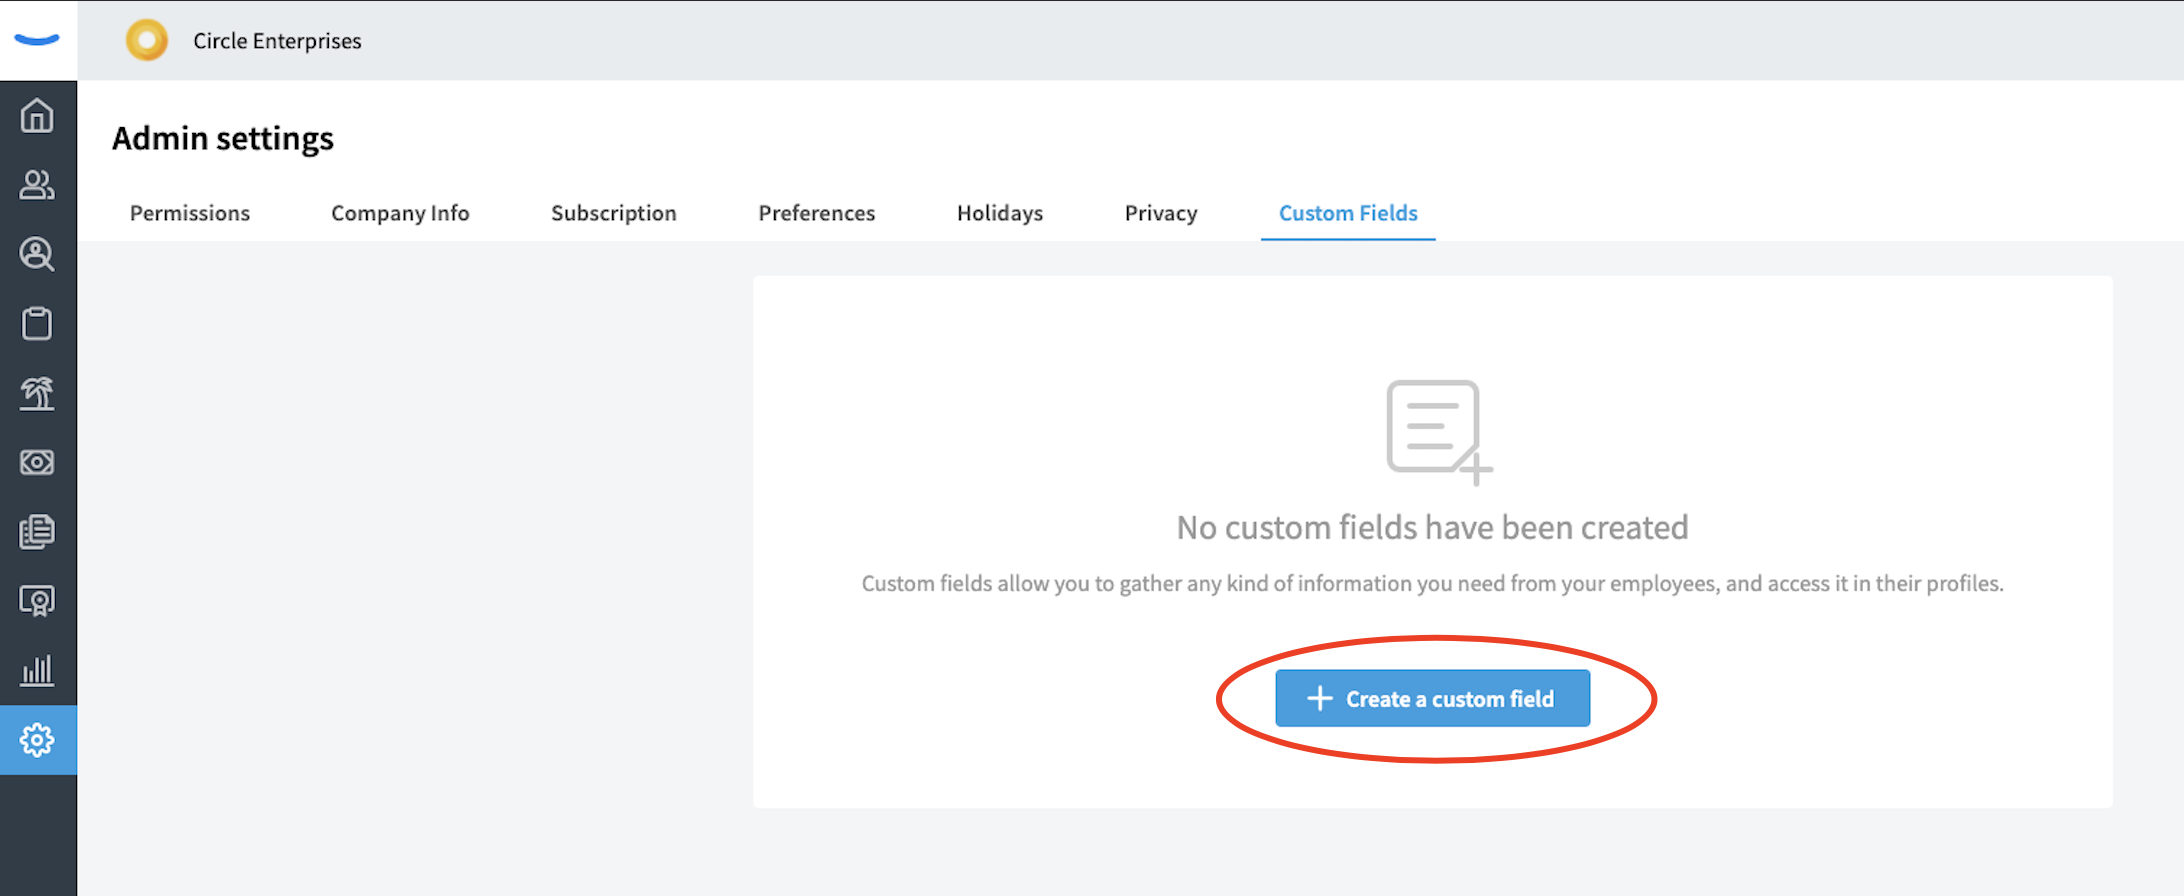The height and width of the screenshot is (896, 2184).
Task: Switch to the Privacy tab
Action: (1161, 213)
